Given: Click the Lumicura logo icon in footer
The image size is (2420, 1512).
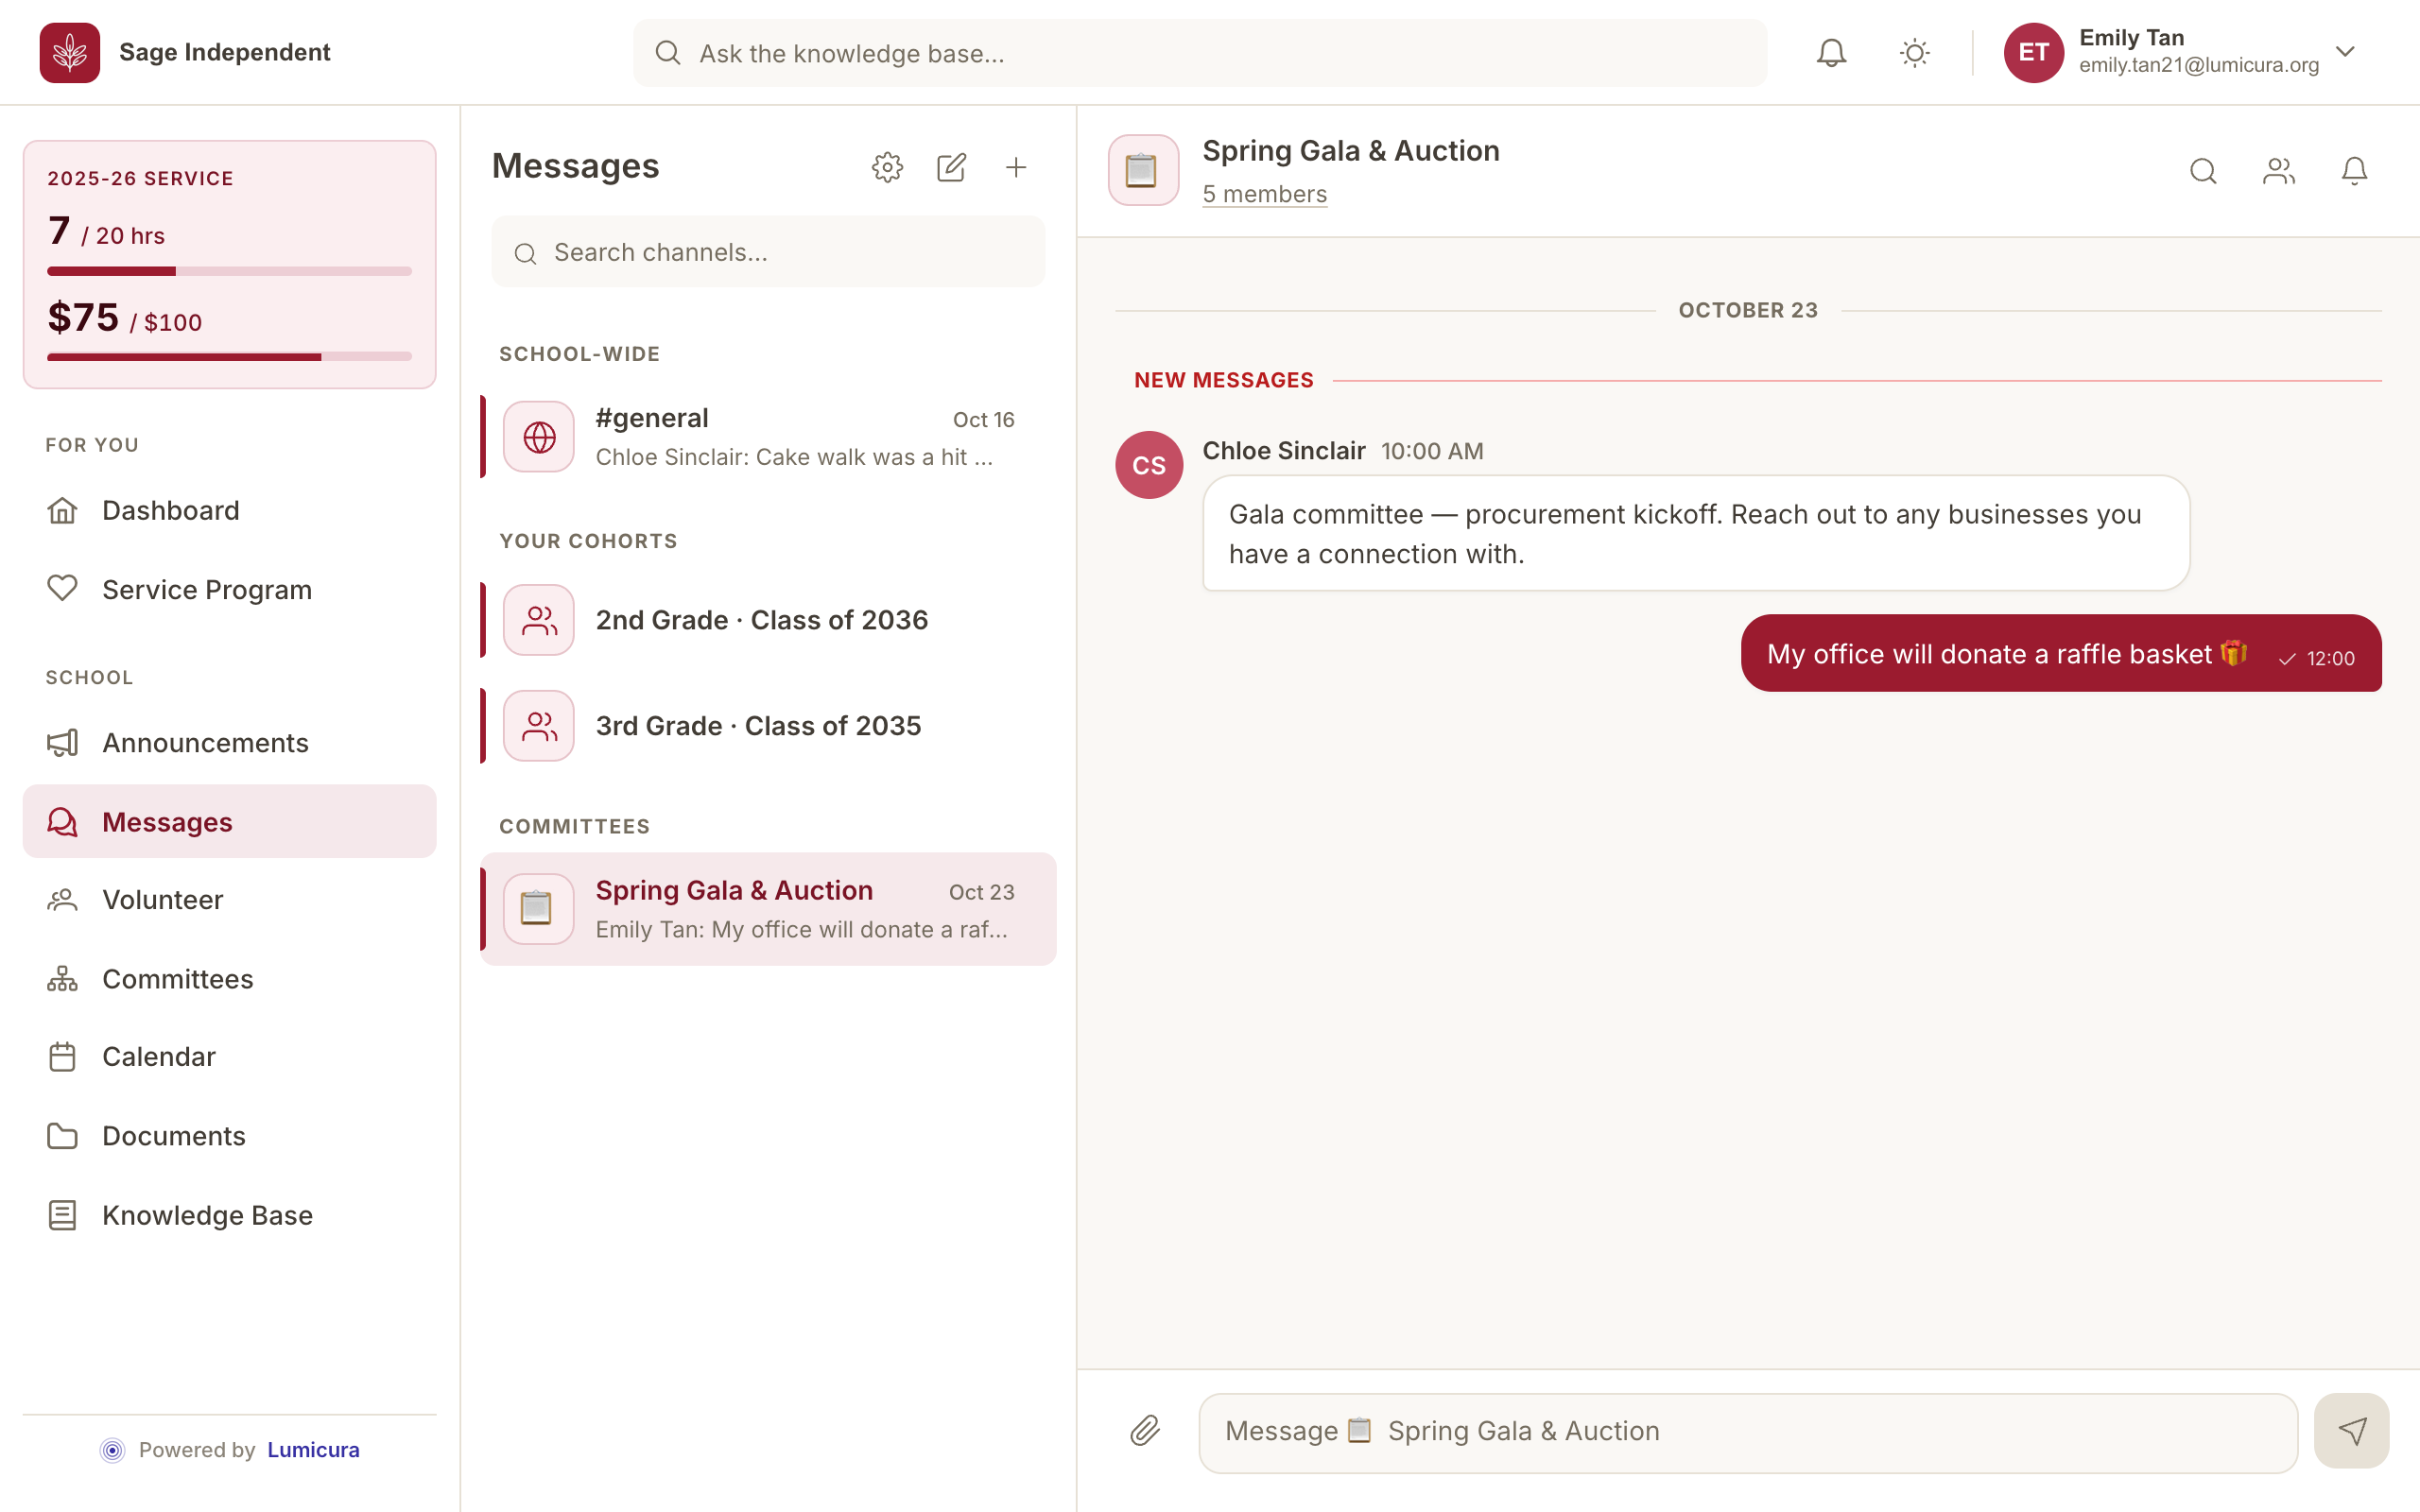Looking at the screenshot, I should [x=113, y=1450].
